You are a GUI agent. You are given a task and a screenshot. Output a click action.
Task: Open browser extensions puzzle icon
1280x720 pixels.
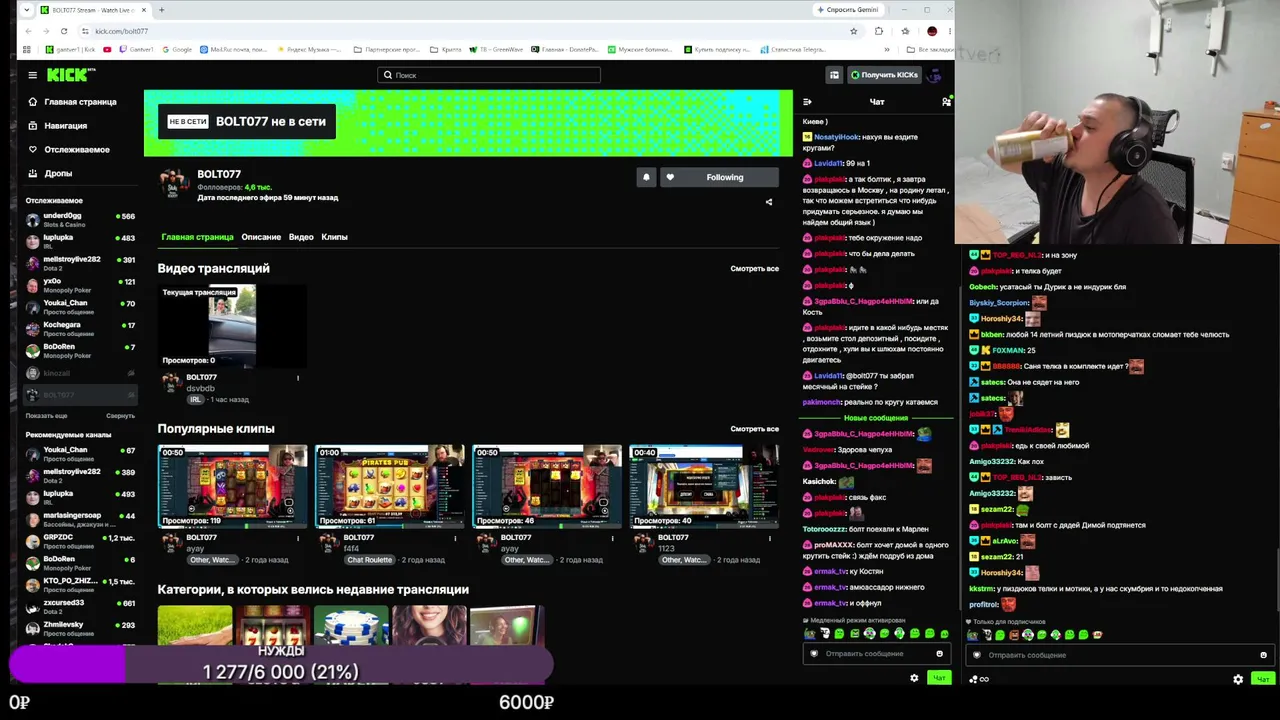click(x=879, y=31)
